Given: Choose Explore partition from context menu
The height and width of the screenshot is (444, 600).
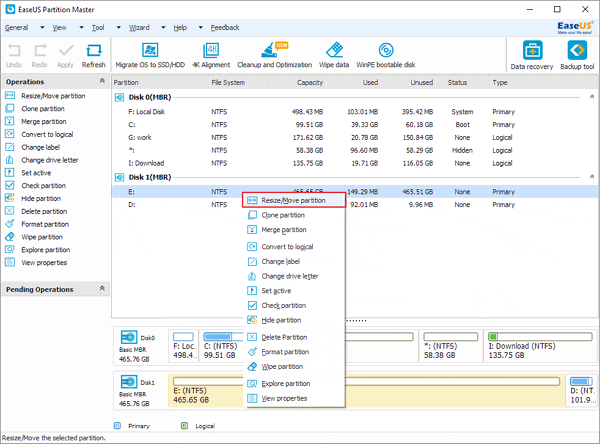Looking at the screenshot, I should tap(294, 384).
